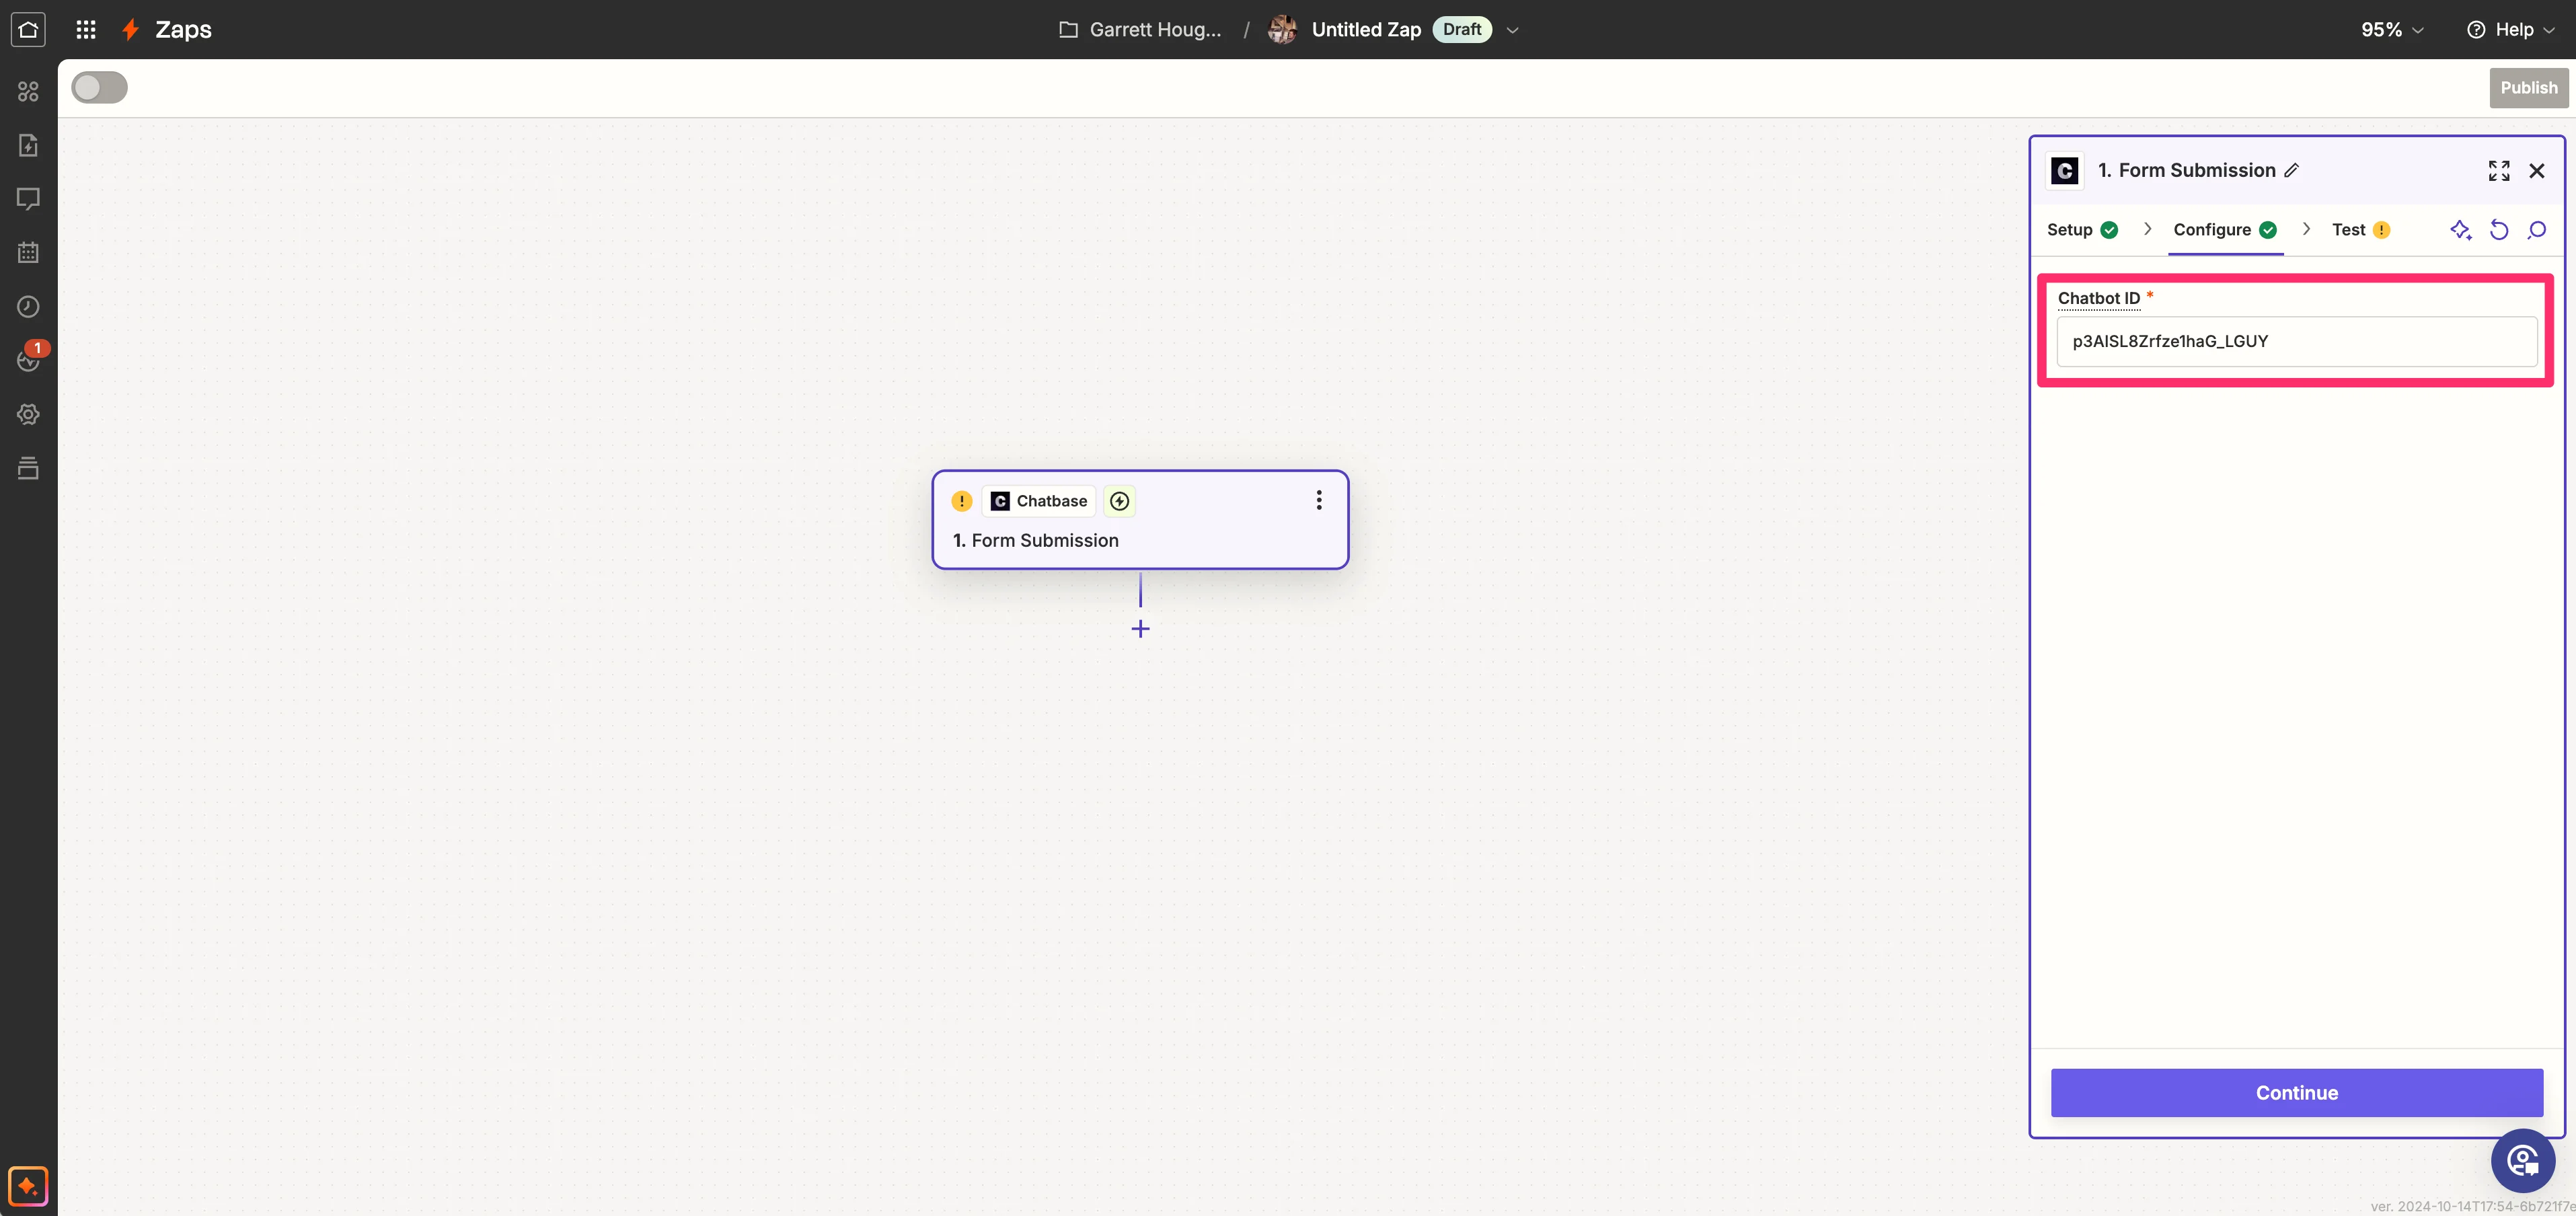
Task: Click the AI sparkle icon in step panel
Action: point(2460,230)
